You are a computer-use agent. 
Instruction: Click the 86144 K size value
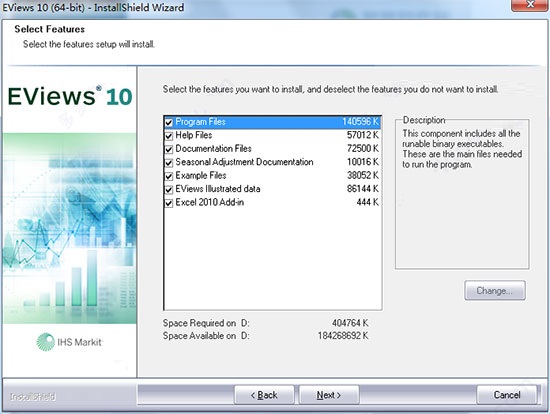363,189
